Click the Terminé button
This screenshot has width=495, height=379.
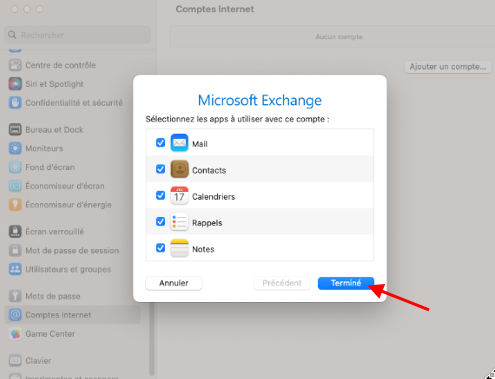tap(346, 283)
